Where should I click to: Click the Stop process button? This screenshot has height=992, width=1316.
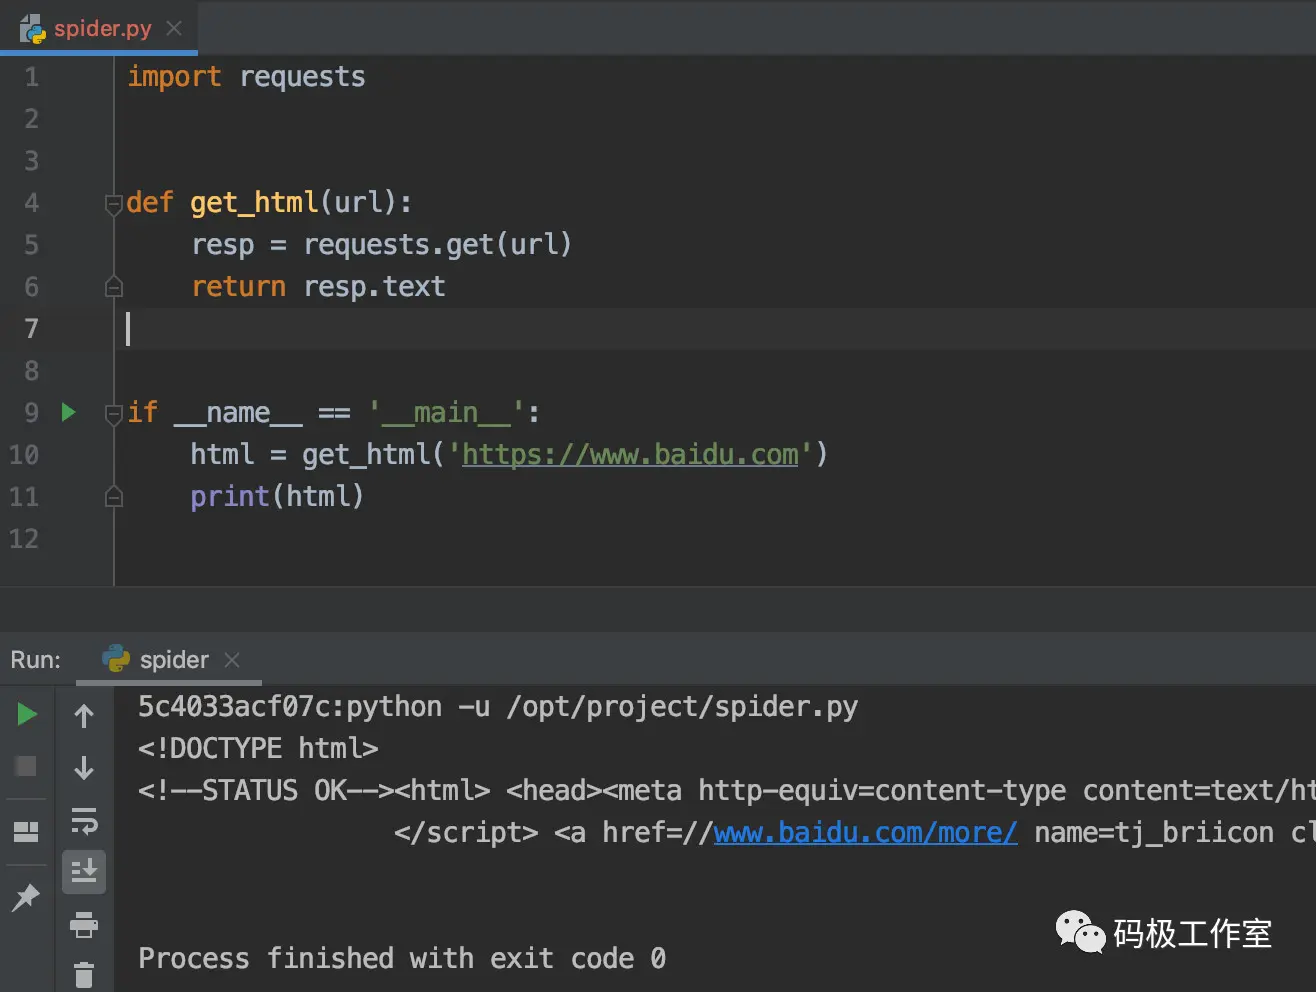coord(26,766)
